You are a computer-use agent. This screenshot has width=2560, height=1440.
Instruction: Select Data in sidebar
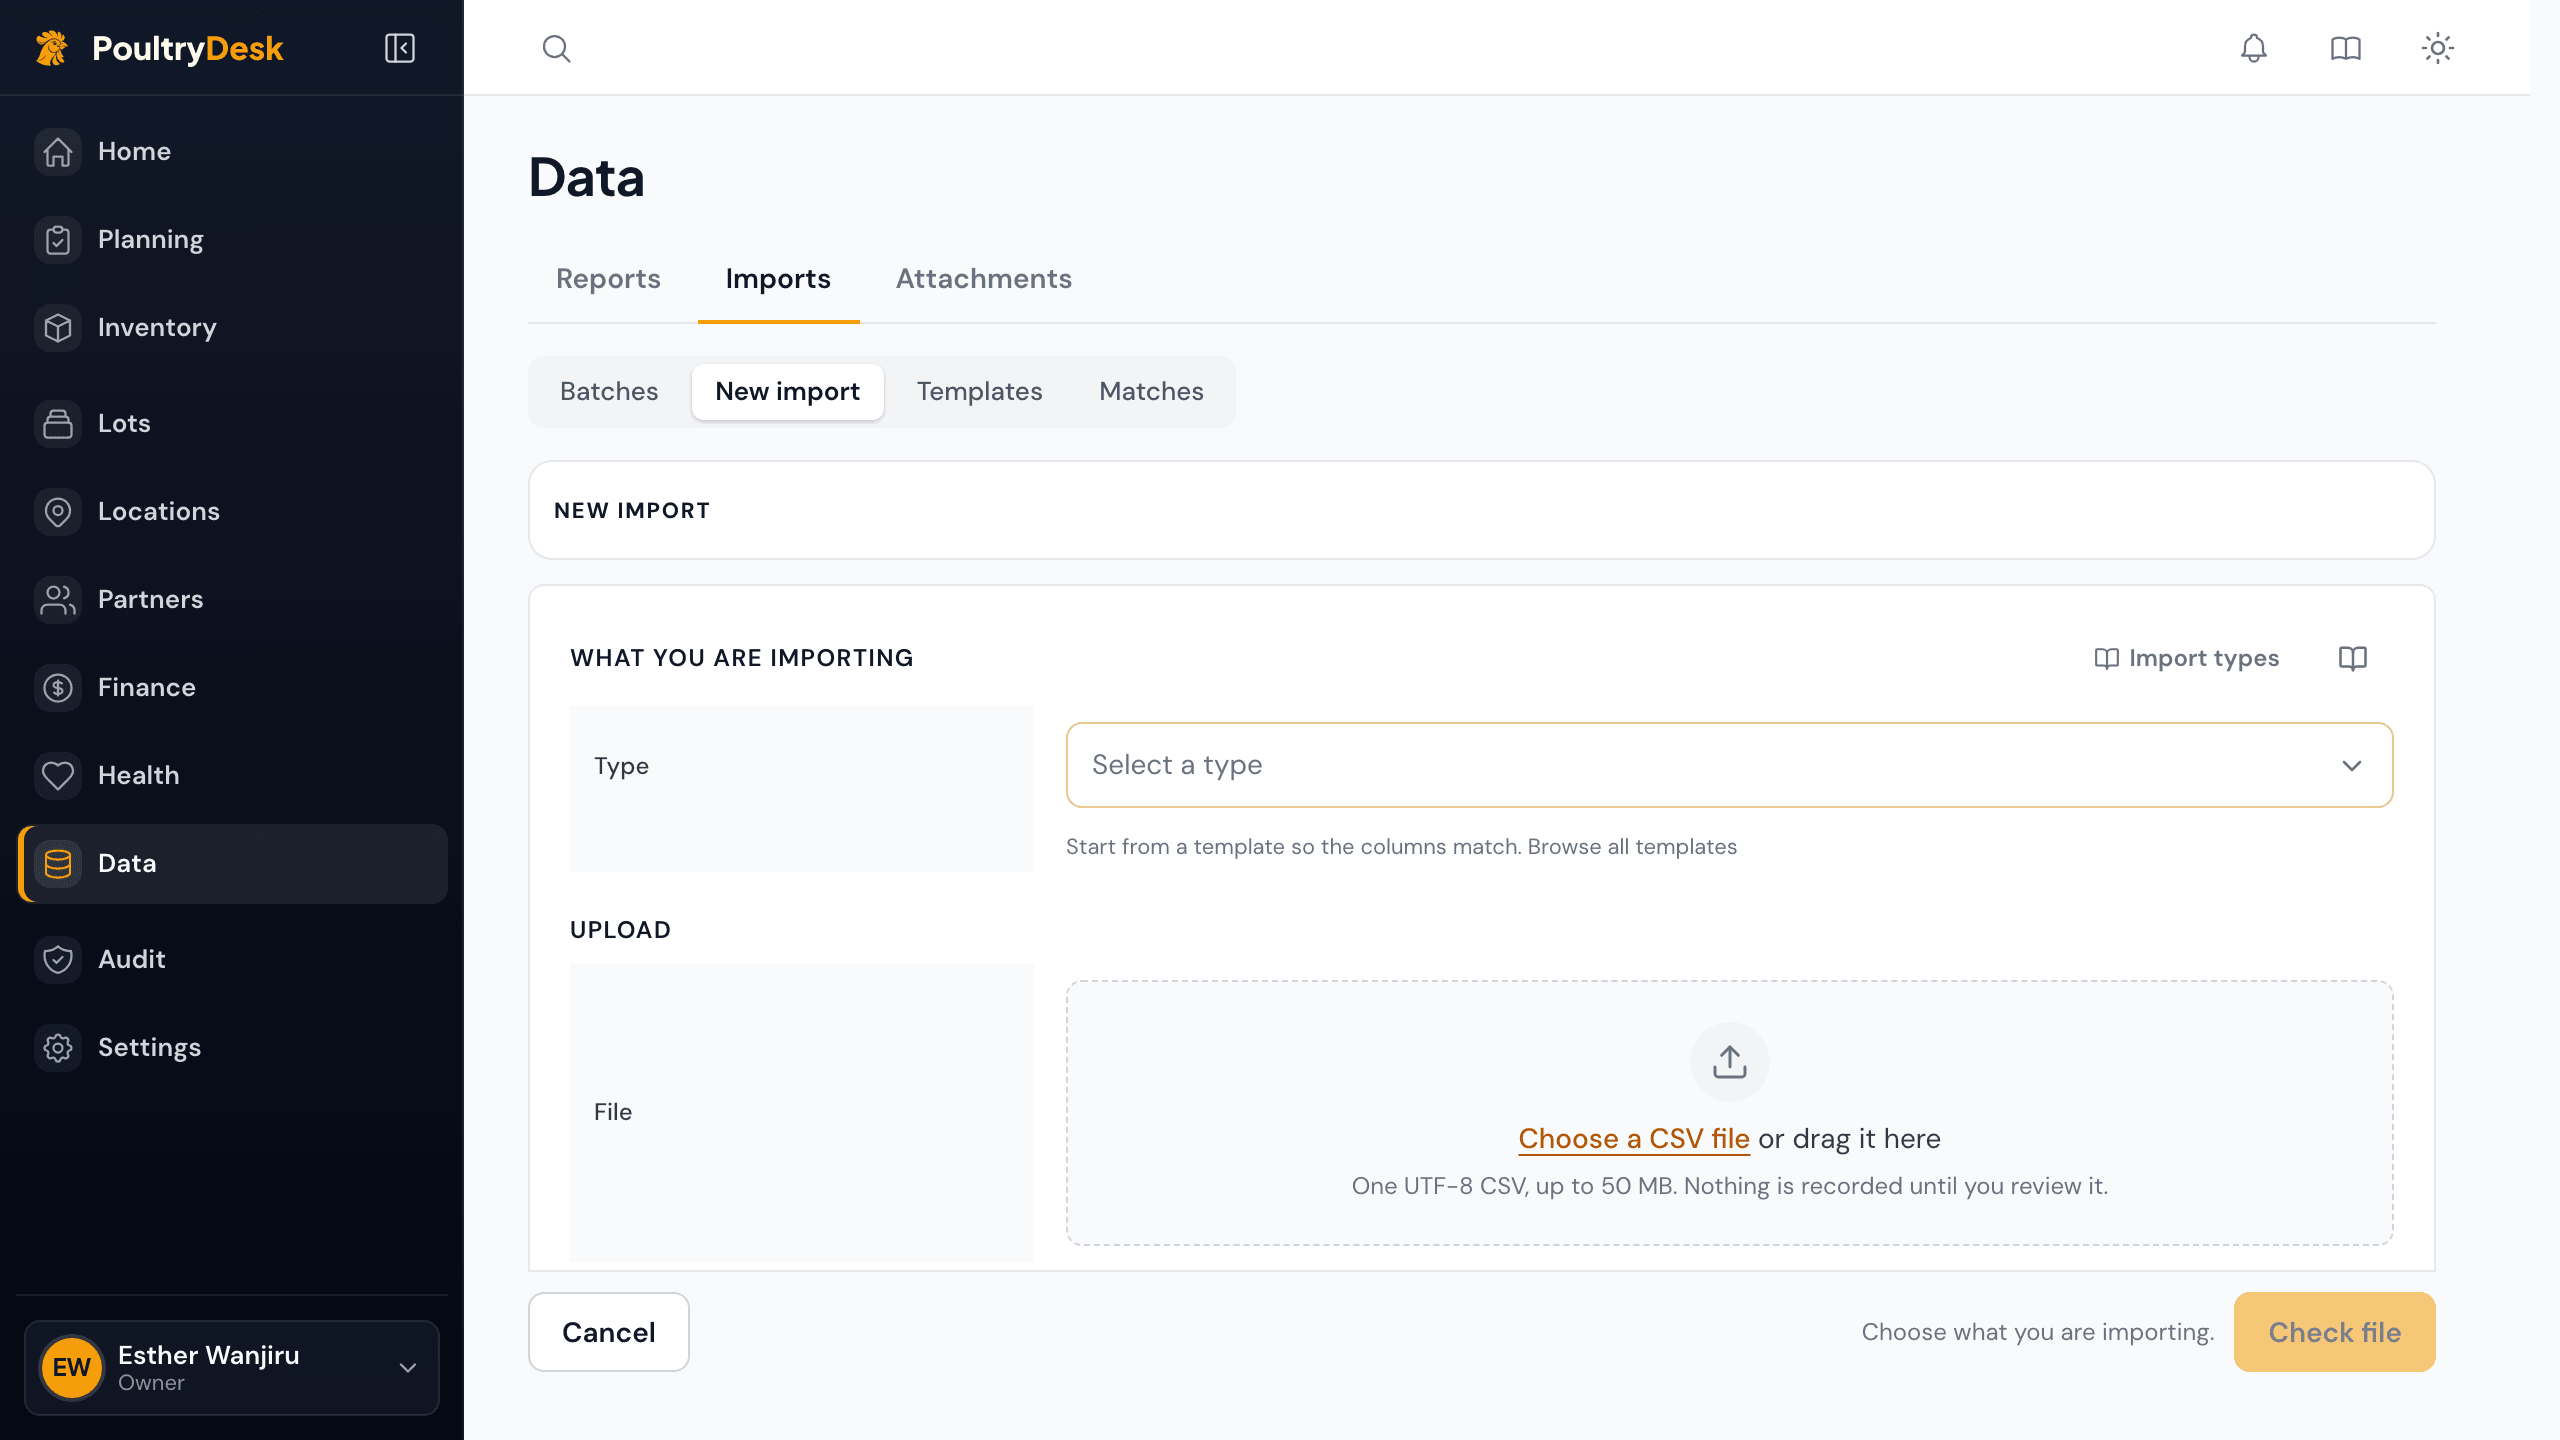click(232, 864)
